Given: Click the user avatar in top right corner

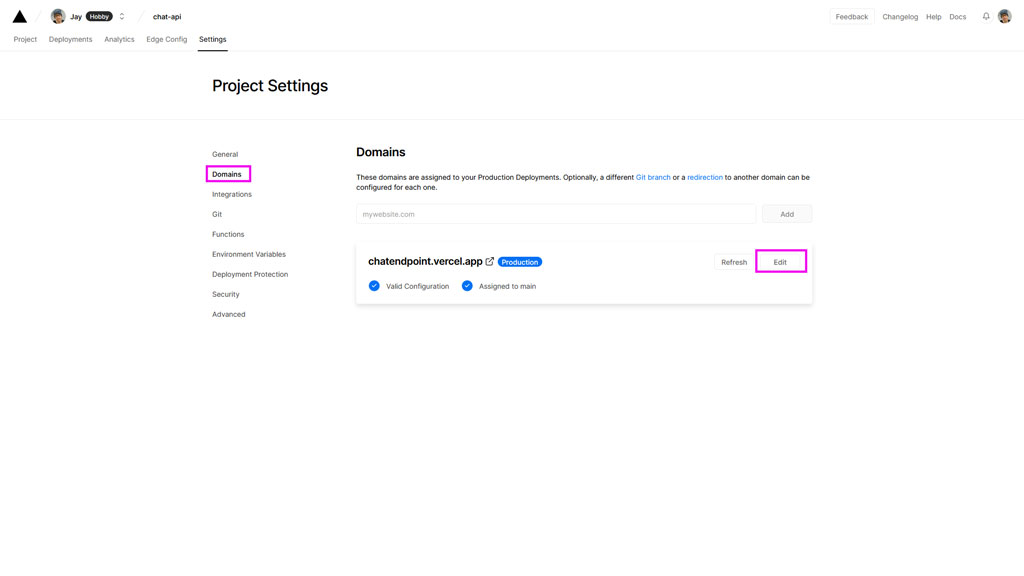Looking at the screenshot, I should (1005, 16).
